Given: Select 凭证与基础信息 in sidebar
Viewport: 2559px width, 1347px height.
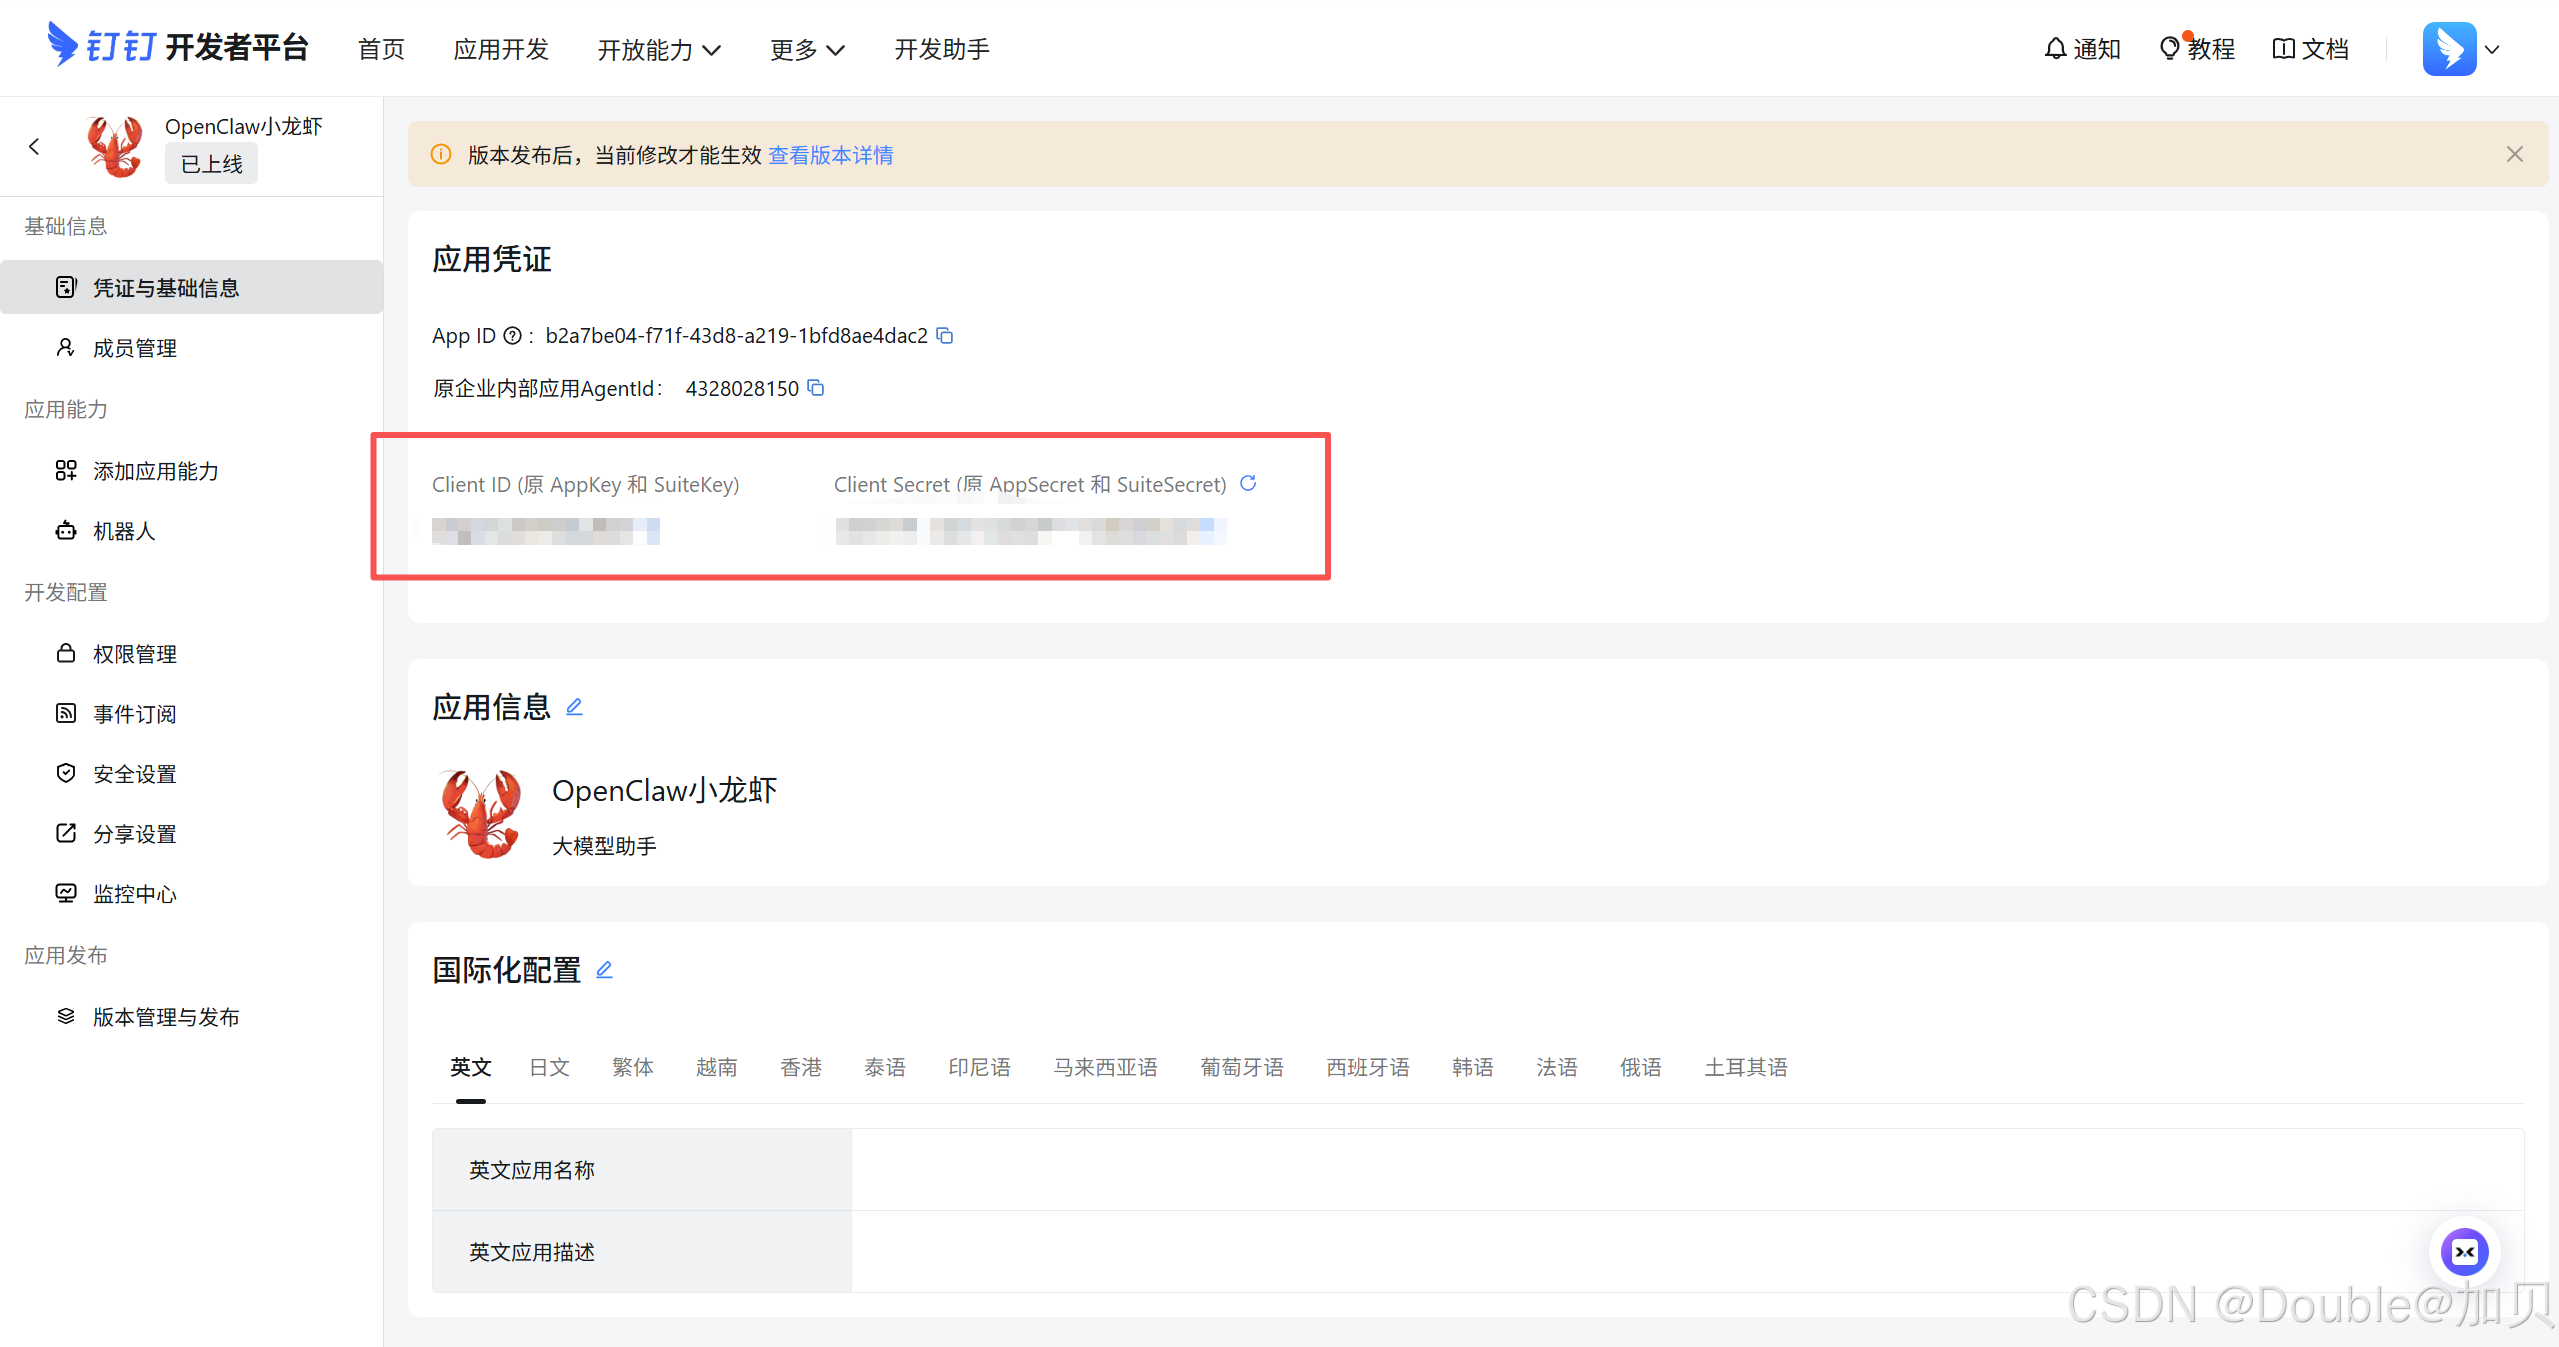Looking at the screenshot, I should pyautogui.click(x=192, y=287).
